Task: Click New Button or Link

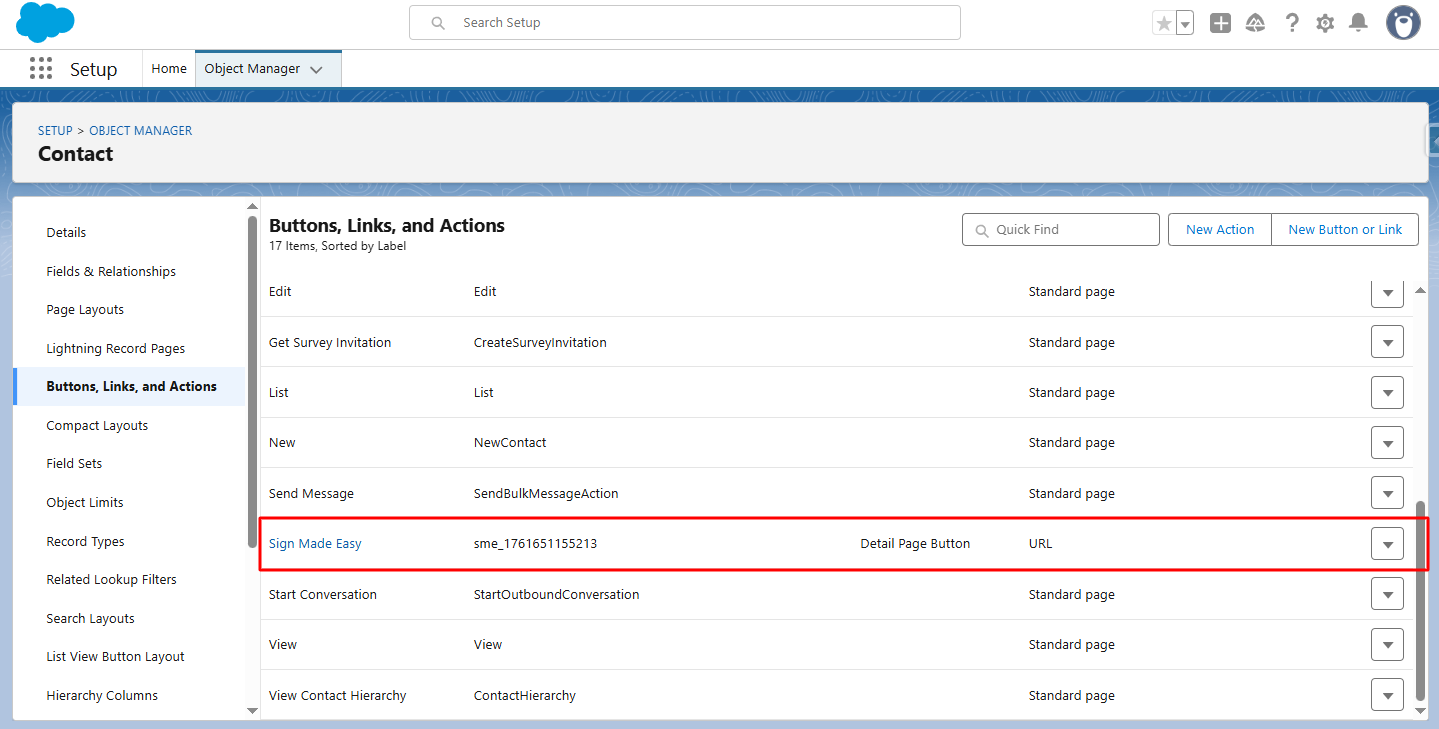Action: pos(1344,229)
